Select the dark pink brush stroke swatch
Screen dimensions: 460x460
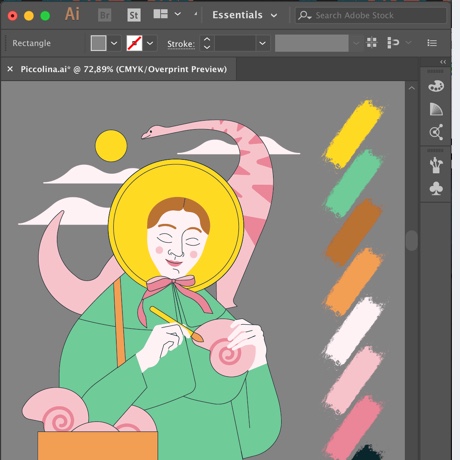click(x=353, y=429)
